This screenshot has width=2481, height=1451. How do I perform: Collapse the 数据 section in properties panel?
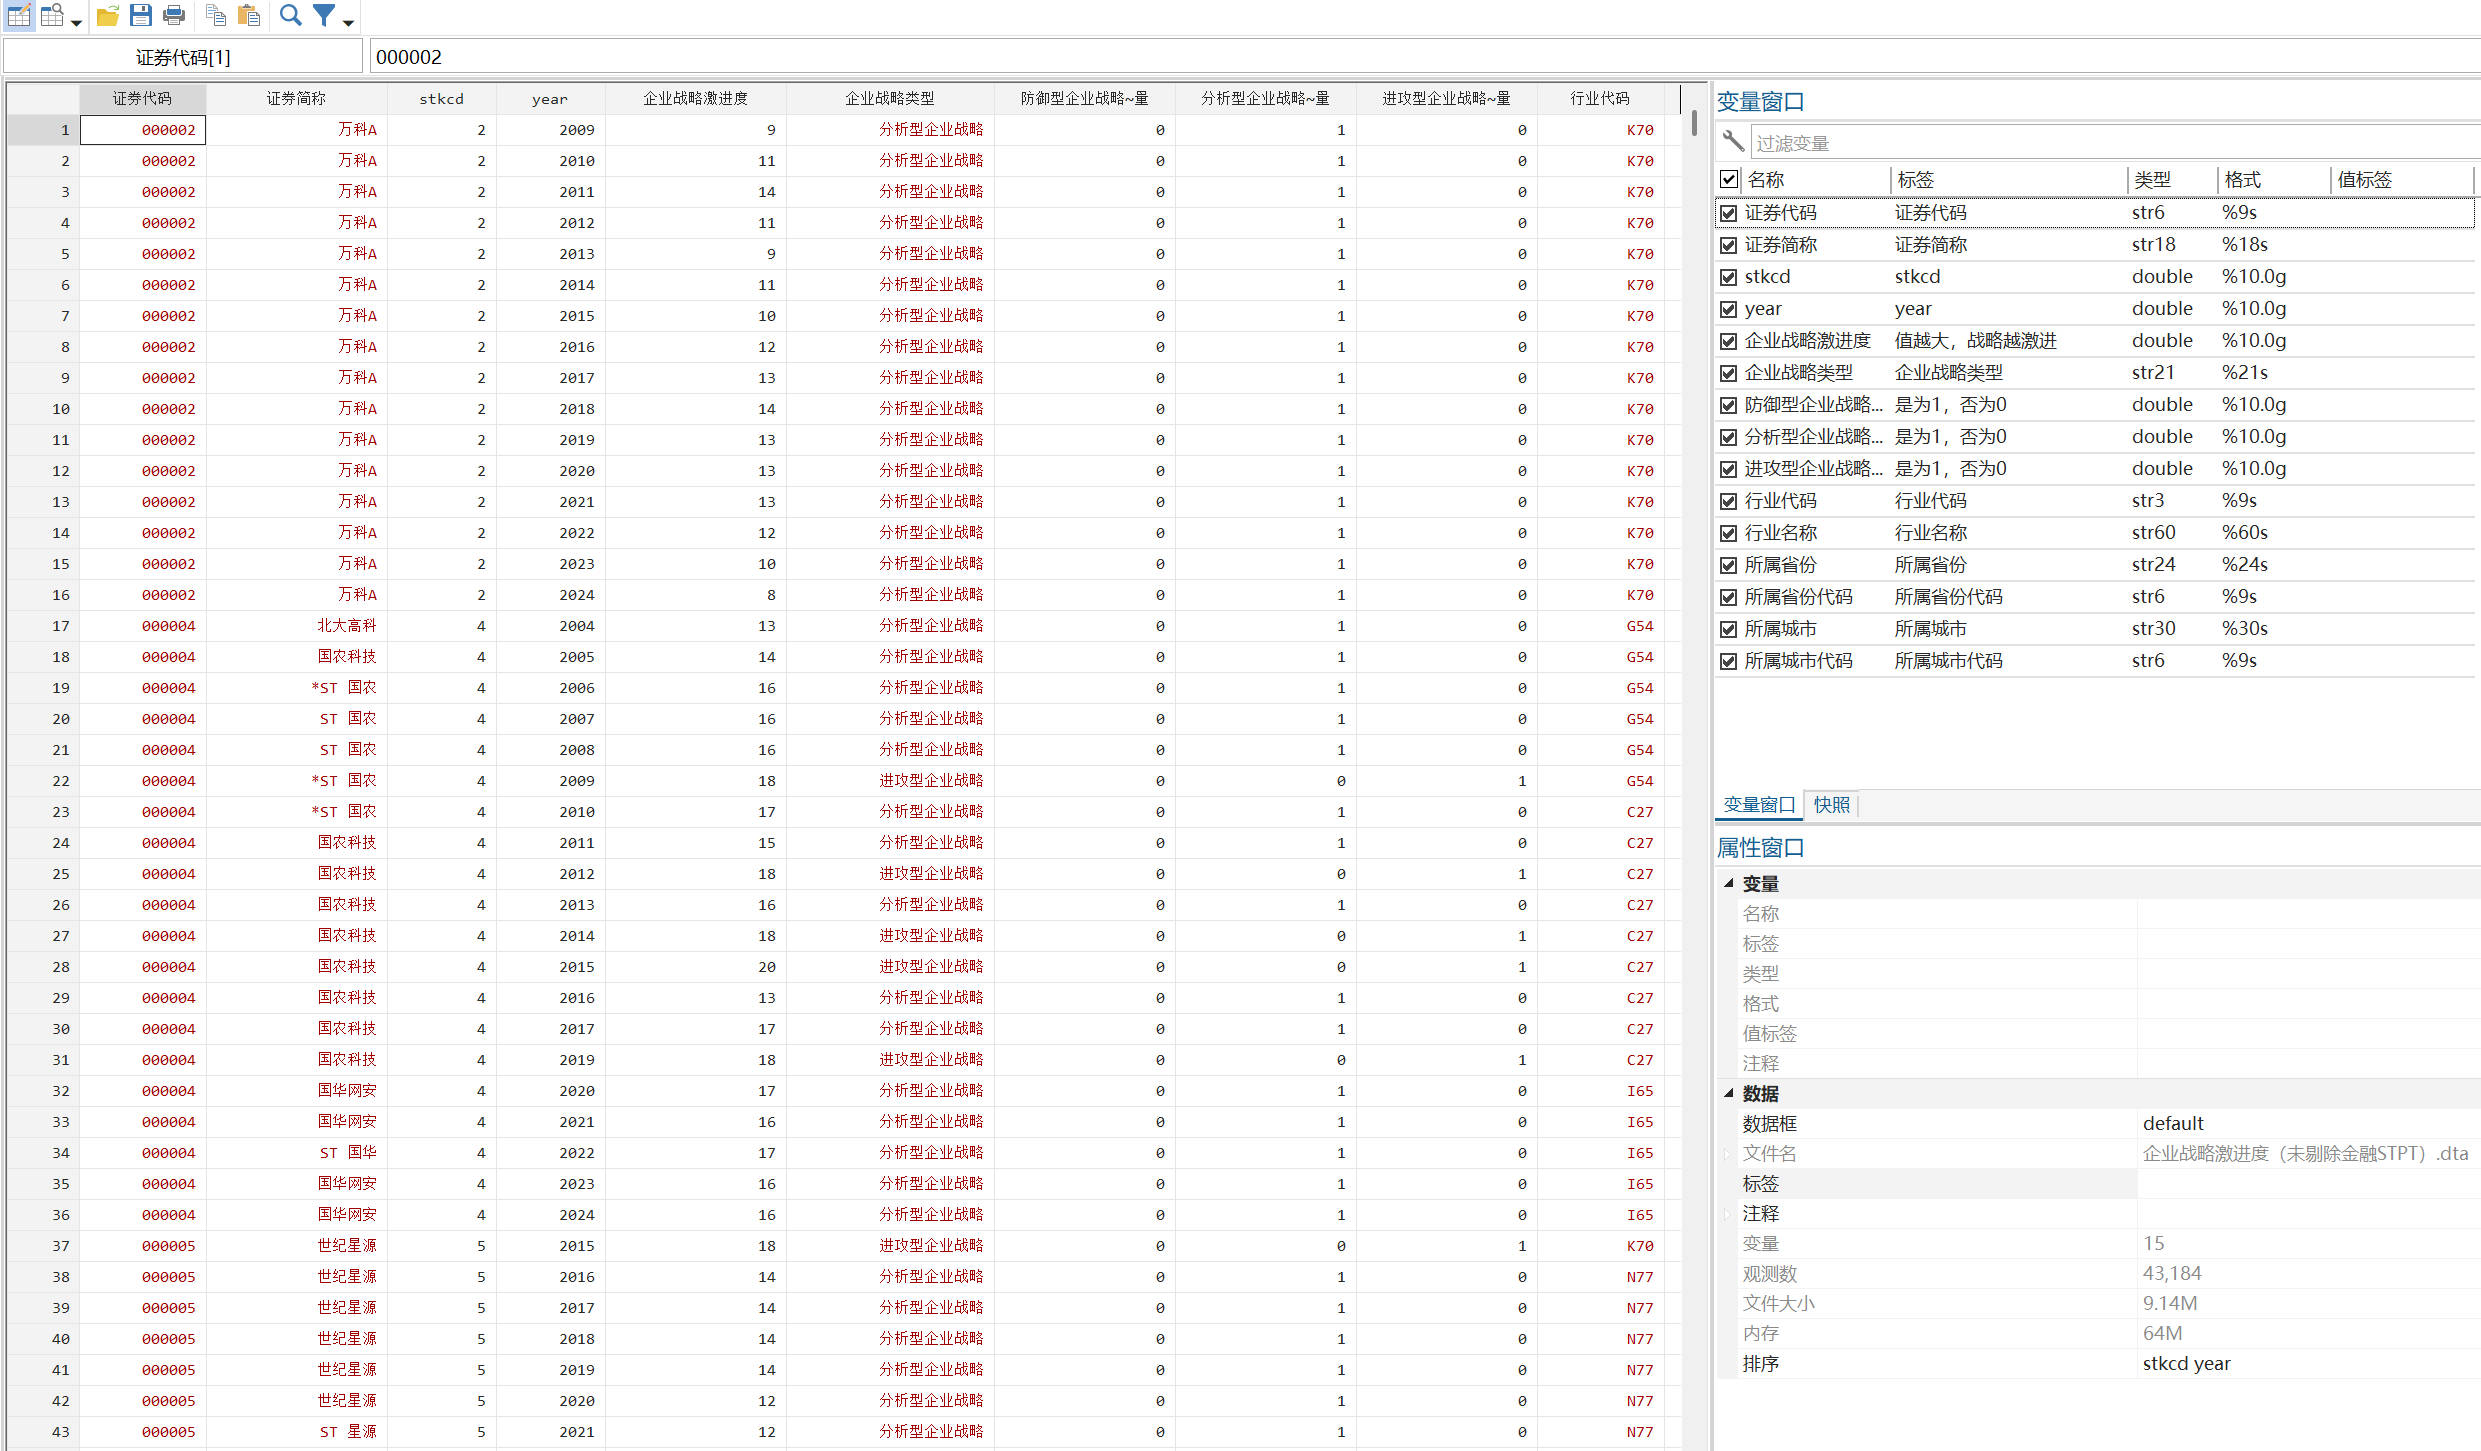click(1728, 1093)
